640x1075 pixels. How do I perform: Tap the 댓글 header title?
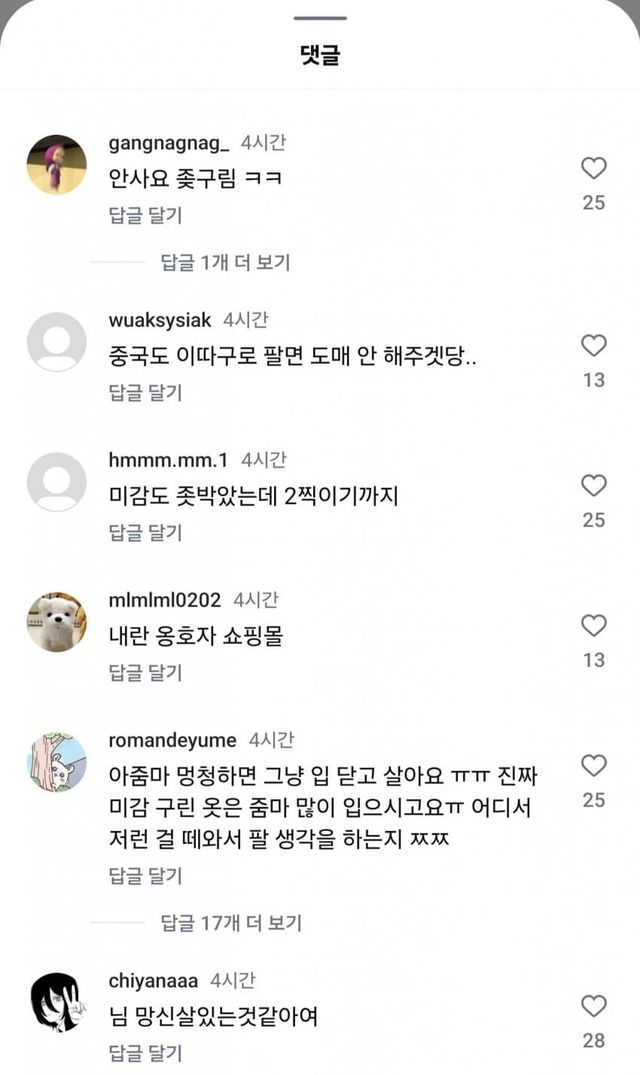[x=320, y=55]
